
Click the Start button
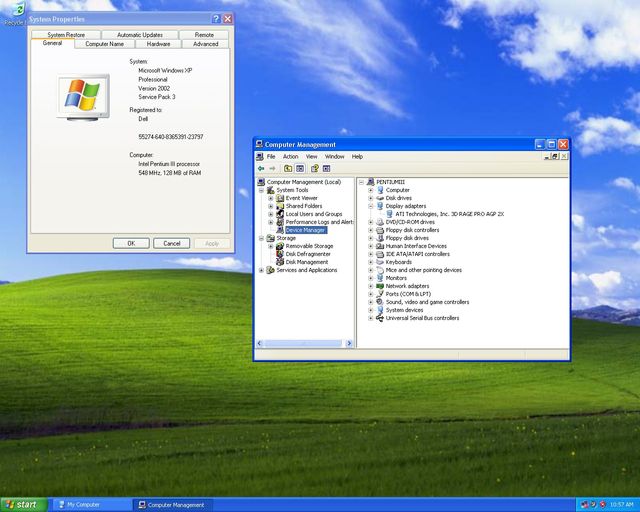(x=24, y=505)
